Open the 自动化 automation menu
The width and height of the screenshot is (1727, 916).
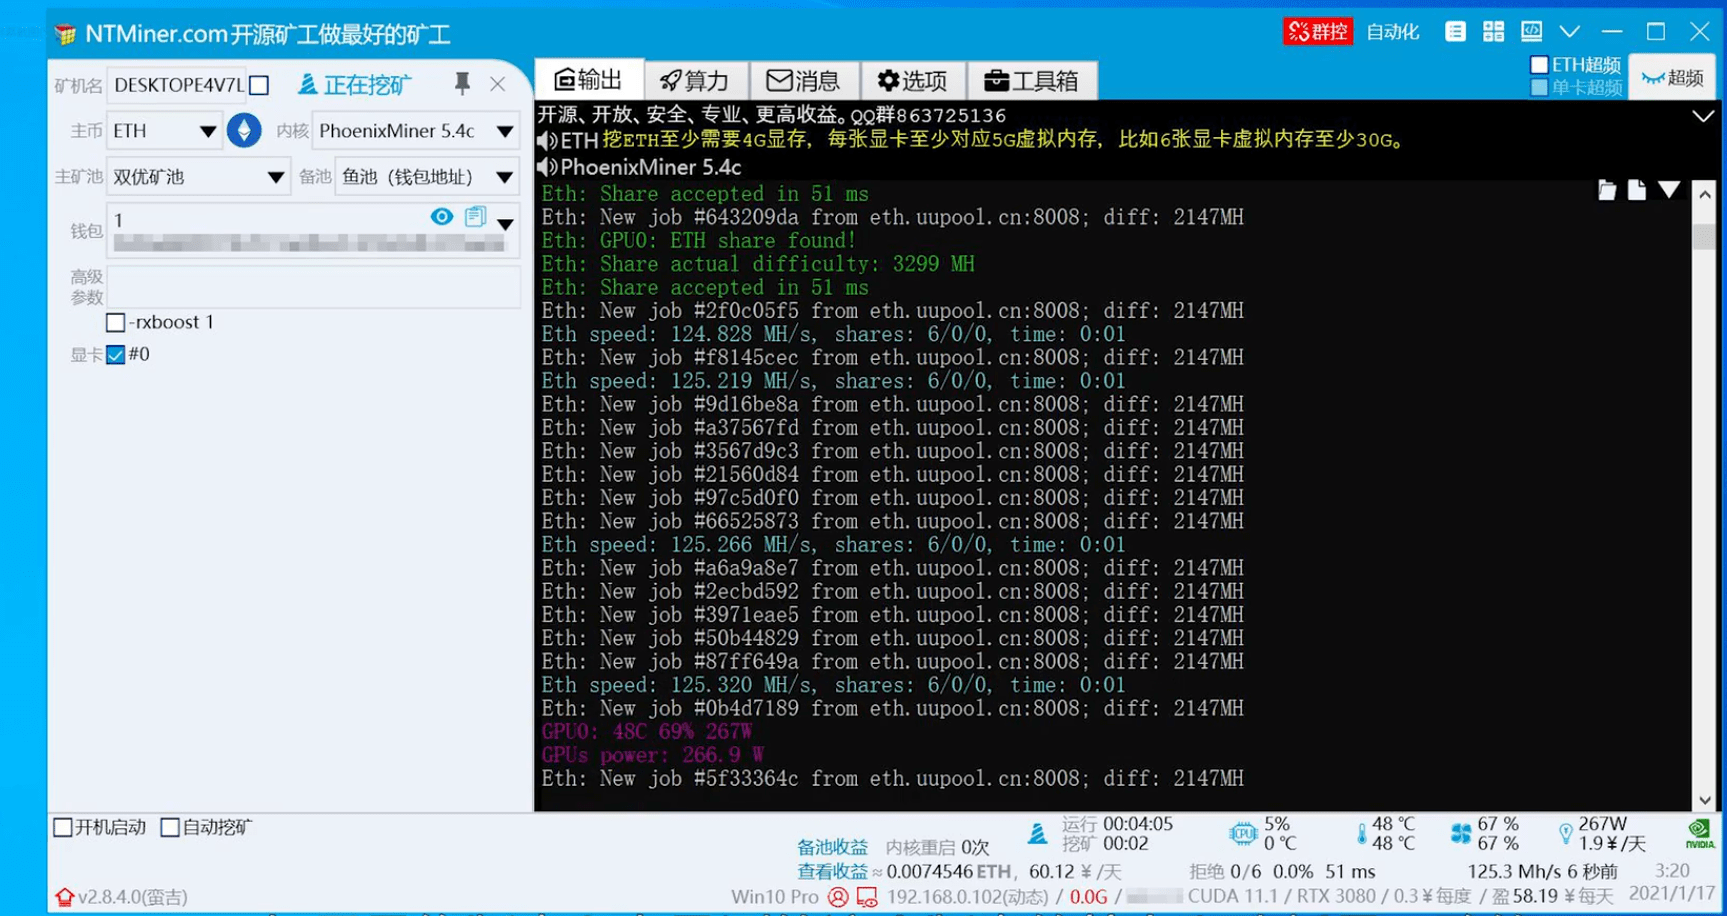[x=1393, y=32]
